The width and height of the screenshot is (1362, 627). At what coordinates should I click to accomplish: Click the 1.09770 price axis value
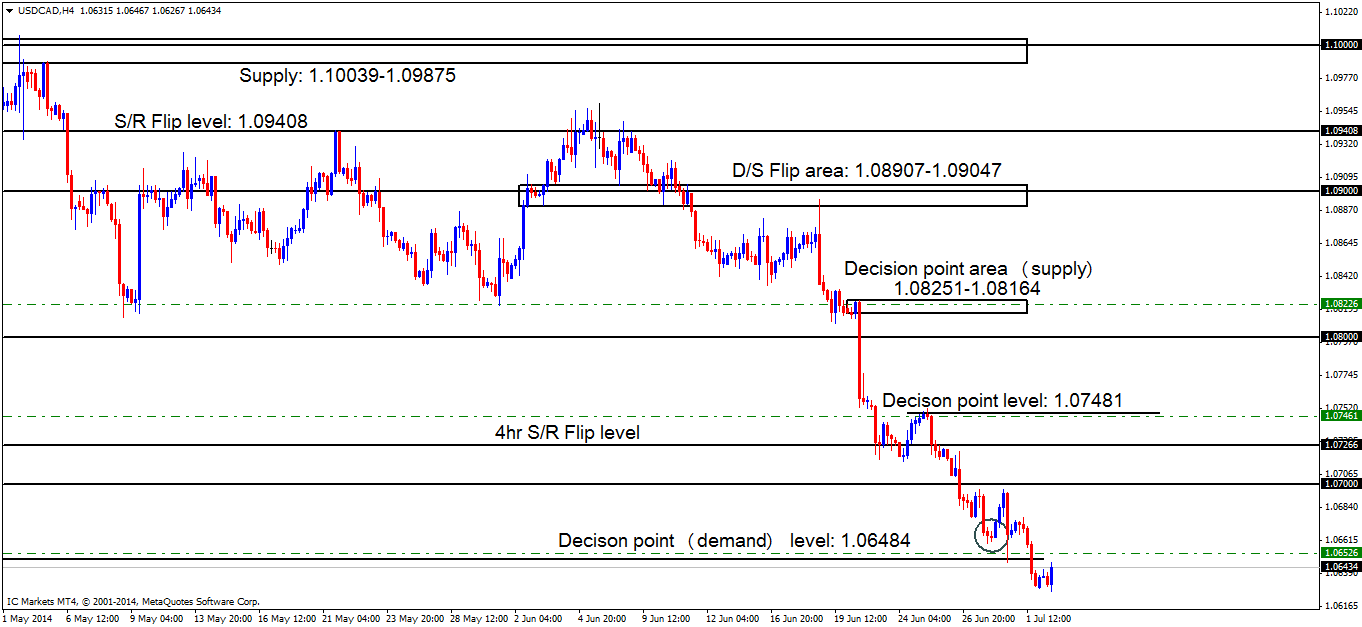(1341, 77)
